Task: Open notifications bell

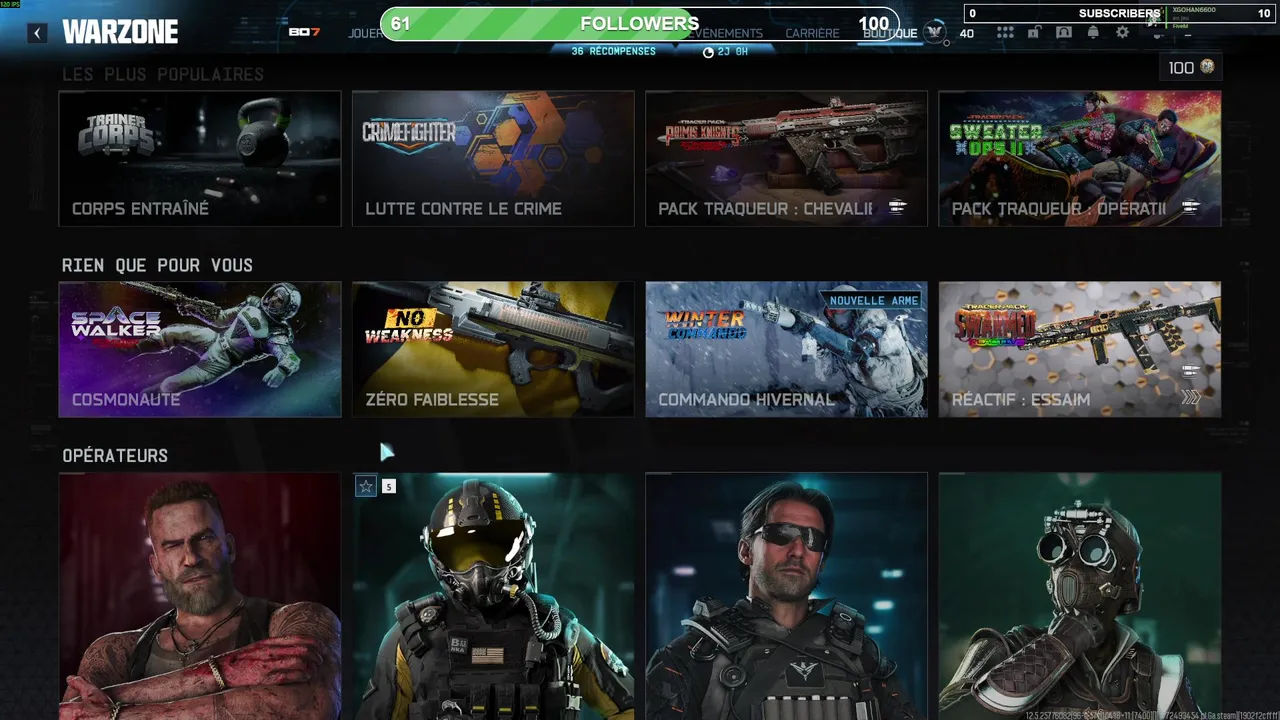Action: pyautogui.click(x=1093, y=32)
